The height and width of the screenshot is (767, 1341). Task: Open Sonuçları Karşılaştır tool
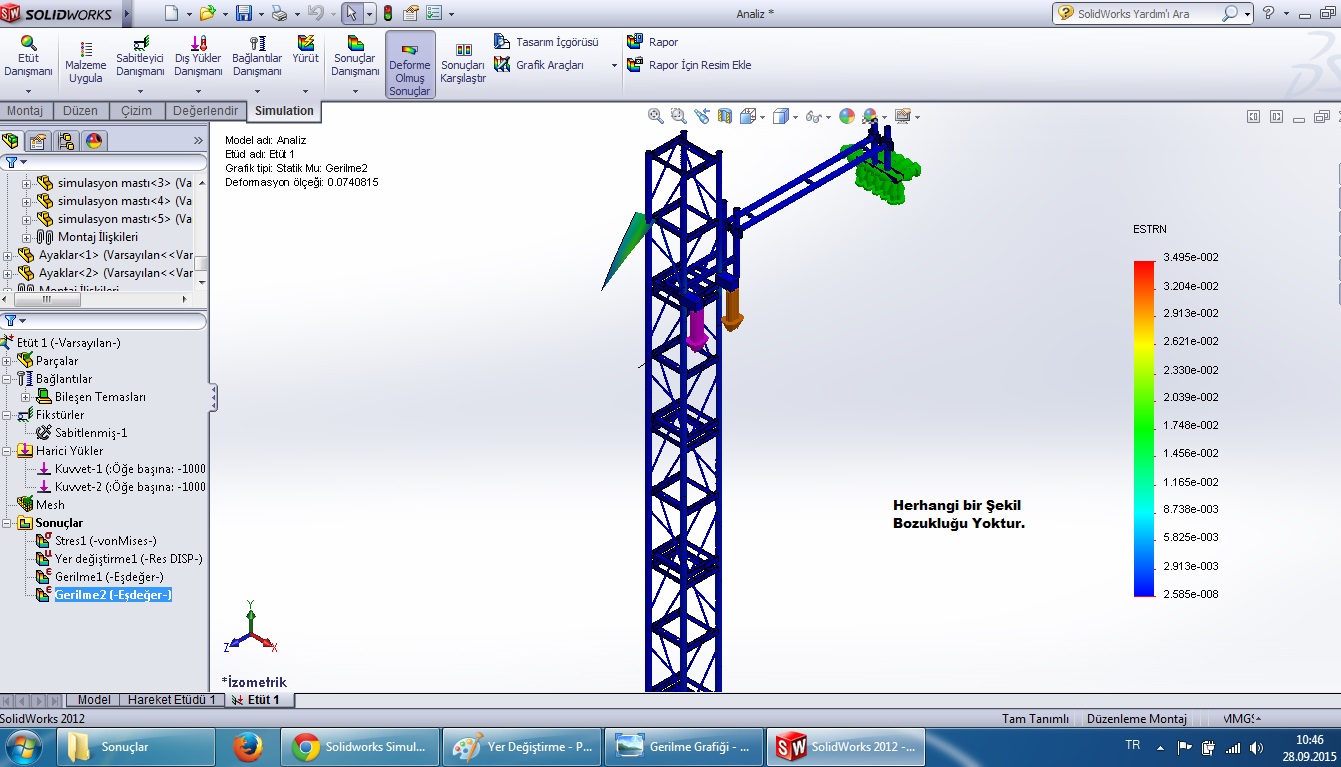pyautogui.click(x=463, y=51)
